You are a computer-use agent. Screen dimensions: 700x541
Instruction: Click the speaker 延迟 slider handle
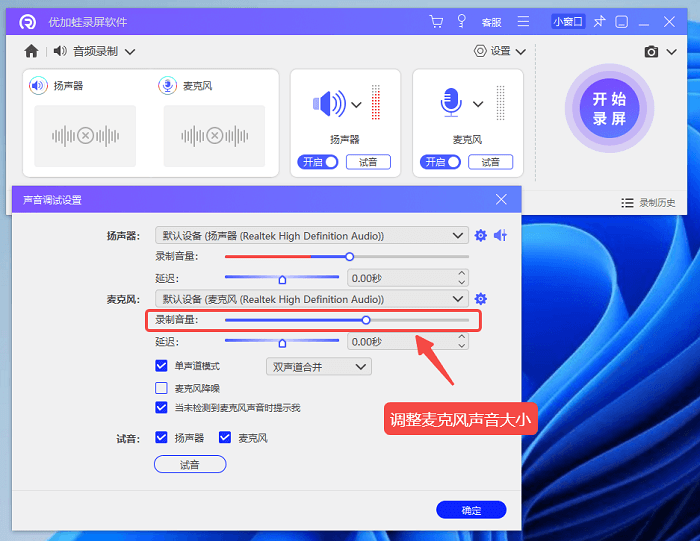(x=282, y=280)
